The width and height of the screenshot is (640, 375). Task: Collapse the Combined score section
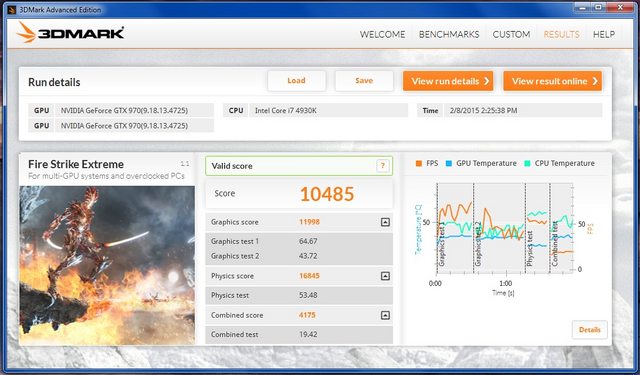385,315
